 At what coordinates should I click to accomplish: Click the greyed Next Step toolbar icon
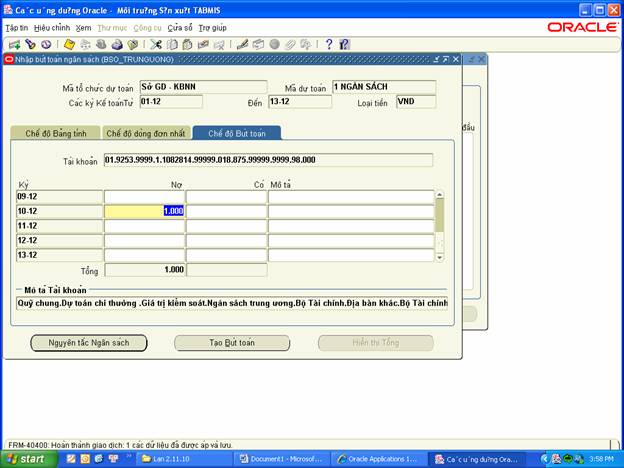(x=85, y=44)
